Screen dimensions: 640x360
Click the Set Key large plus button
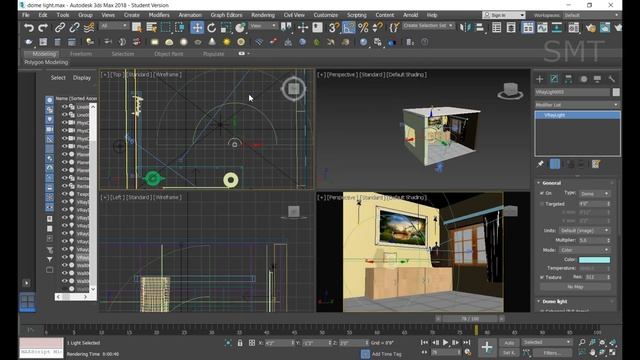(487, 347)
